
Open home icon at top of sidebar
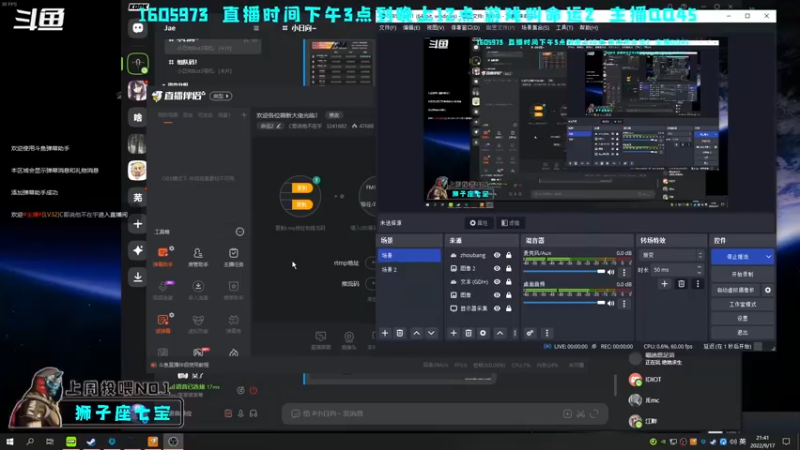(x=138, y=28)
